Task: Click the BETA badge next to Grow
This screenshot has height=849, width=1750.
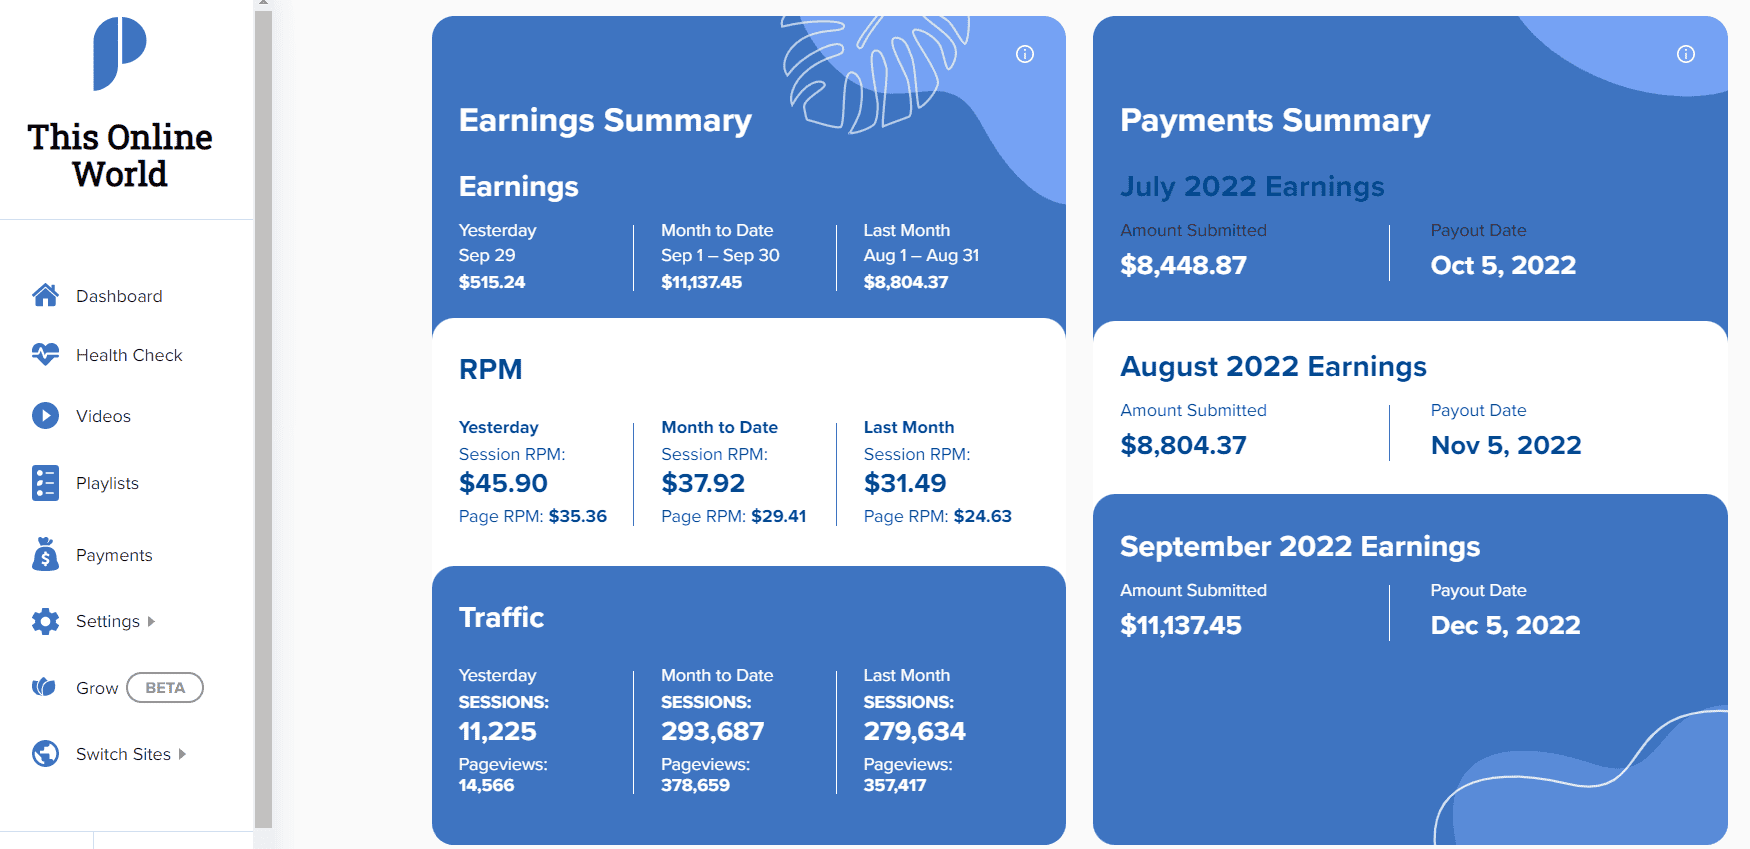Action: click(165, 688)
